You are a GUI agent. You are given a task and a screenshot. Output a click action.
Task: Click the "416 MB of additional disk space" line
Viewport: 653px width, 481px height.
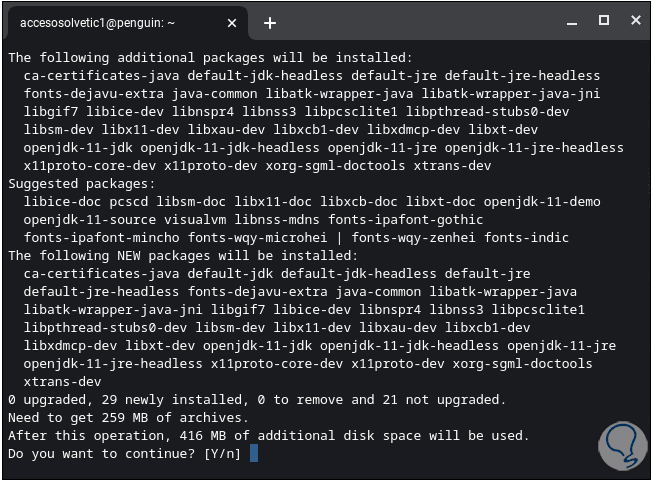268,435
